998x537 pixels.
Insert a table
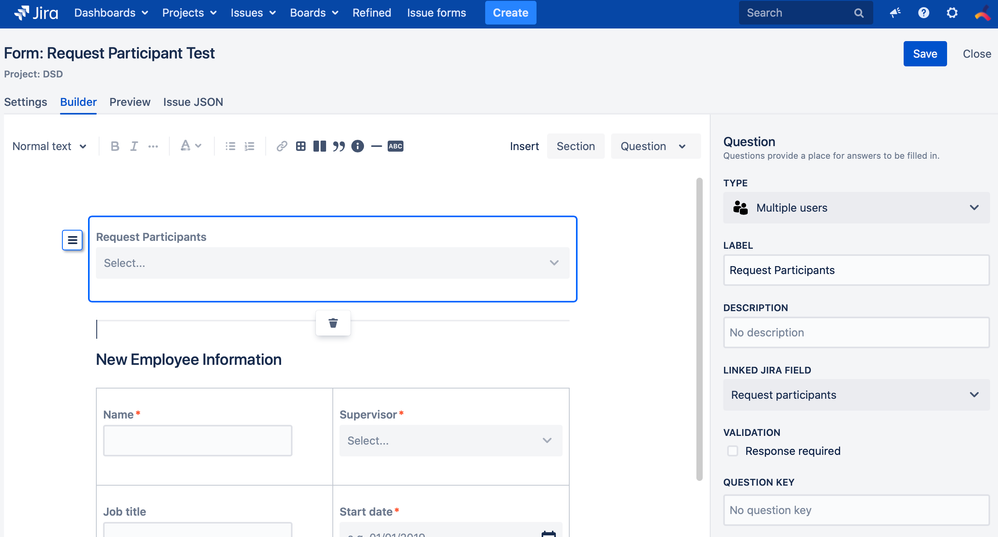point(300,146)
